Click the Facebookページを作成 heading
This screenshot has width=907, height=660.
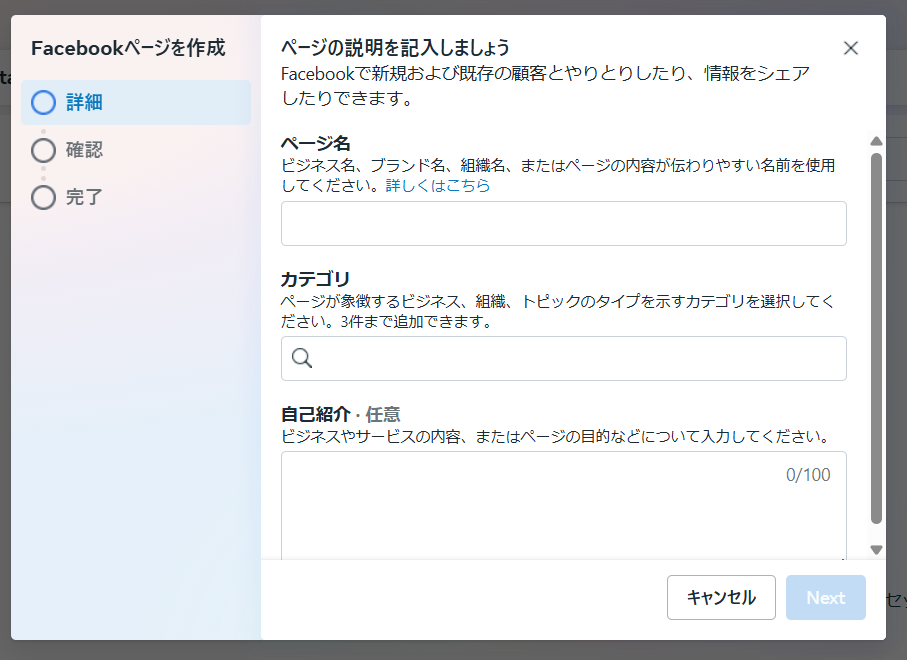click(128, 48)
